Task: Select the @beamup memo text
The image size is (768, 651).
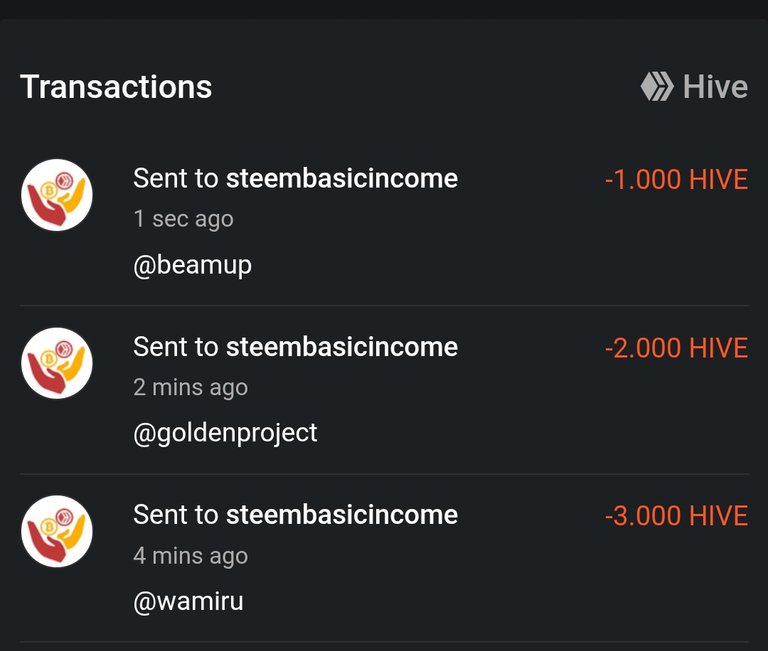Action: click(x=192, y=265)
